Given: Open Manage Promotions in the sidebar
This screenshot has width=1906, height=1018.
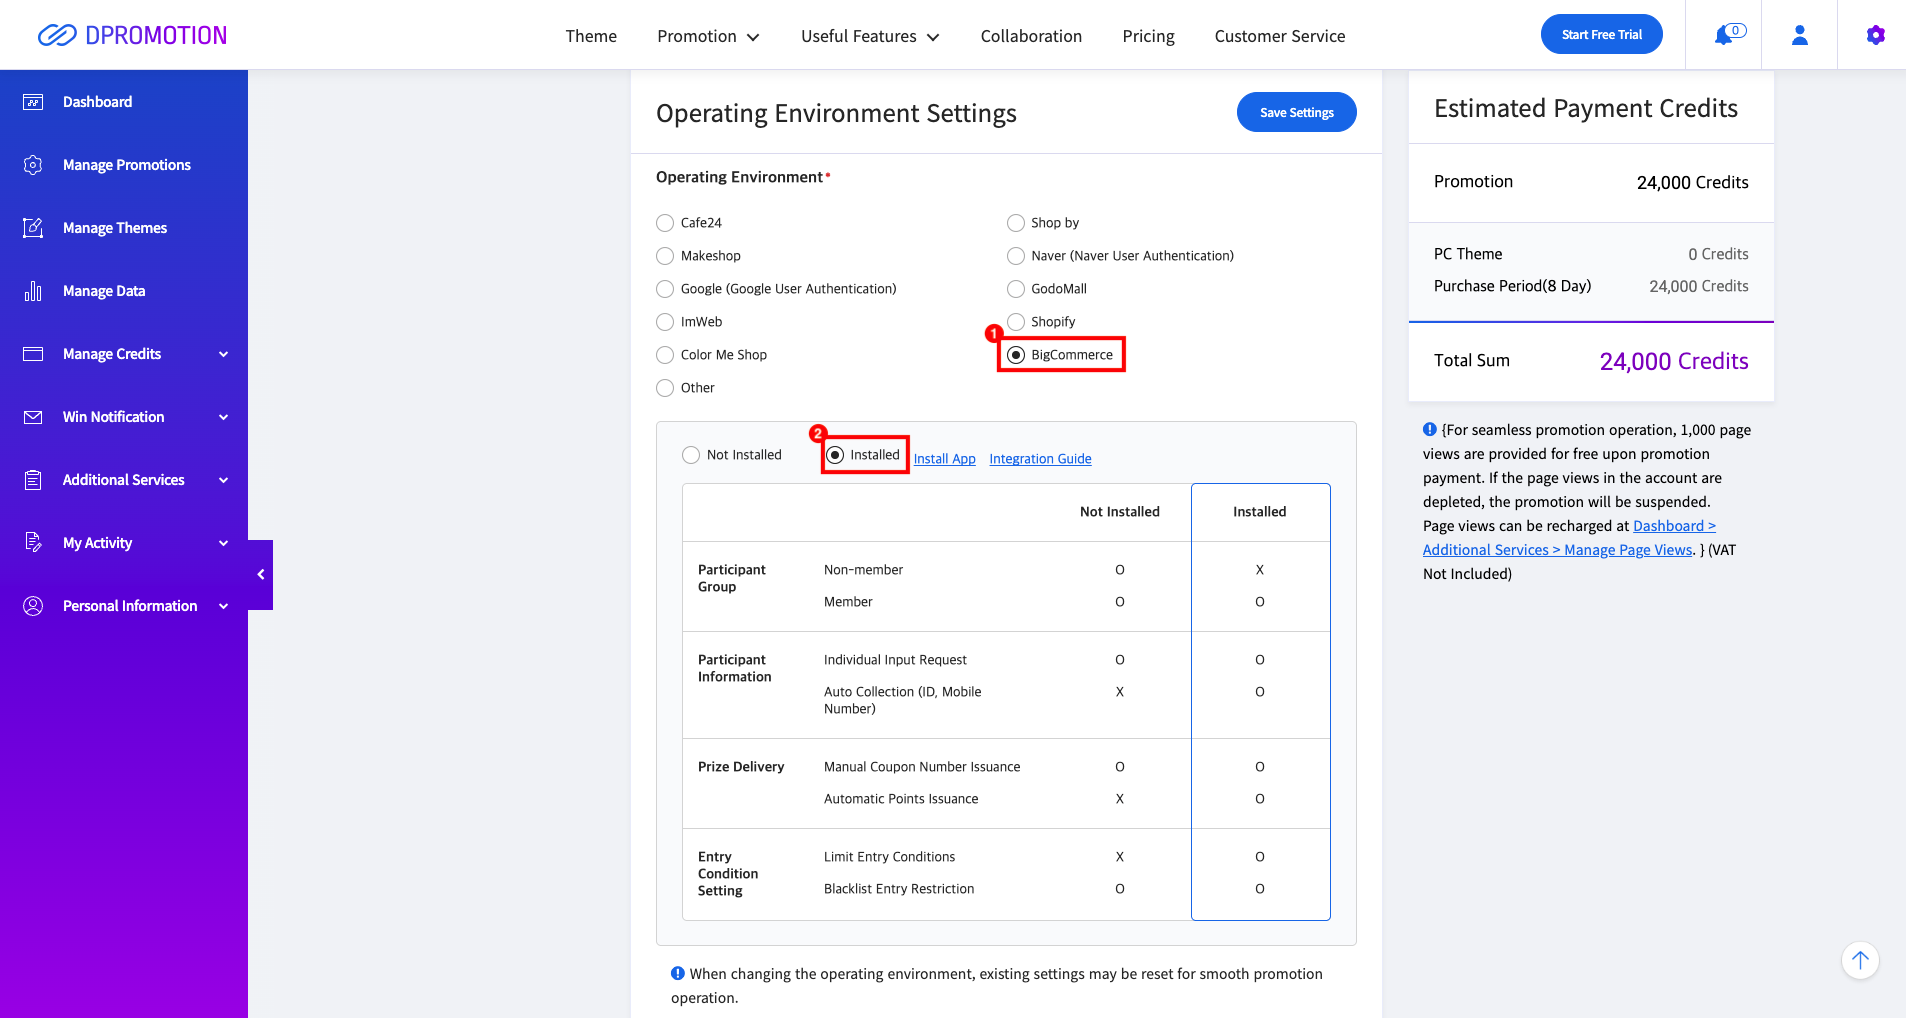Looking at the screenshot, I should pyautogui.click(x=126, y=165).
